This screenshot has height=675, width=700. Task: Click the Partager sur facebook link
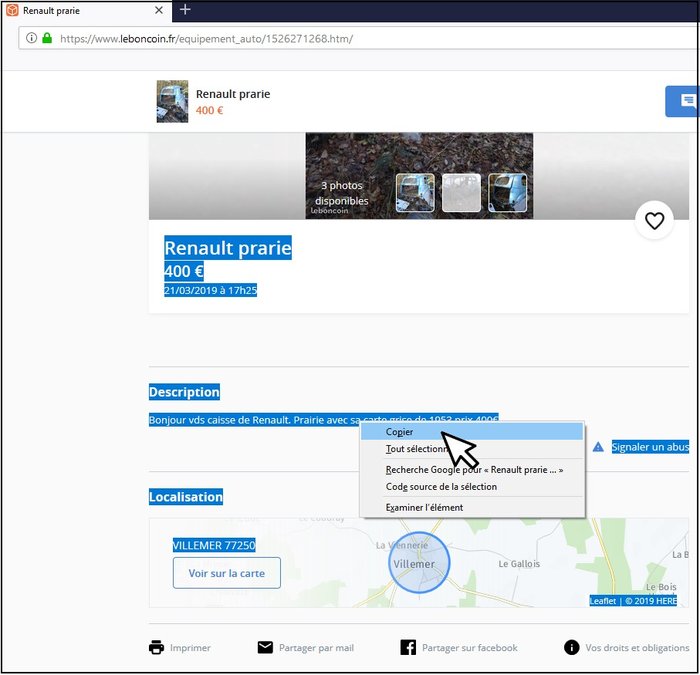(470, 647)
